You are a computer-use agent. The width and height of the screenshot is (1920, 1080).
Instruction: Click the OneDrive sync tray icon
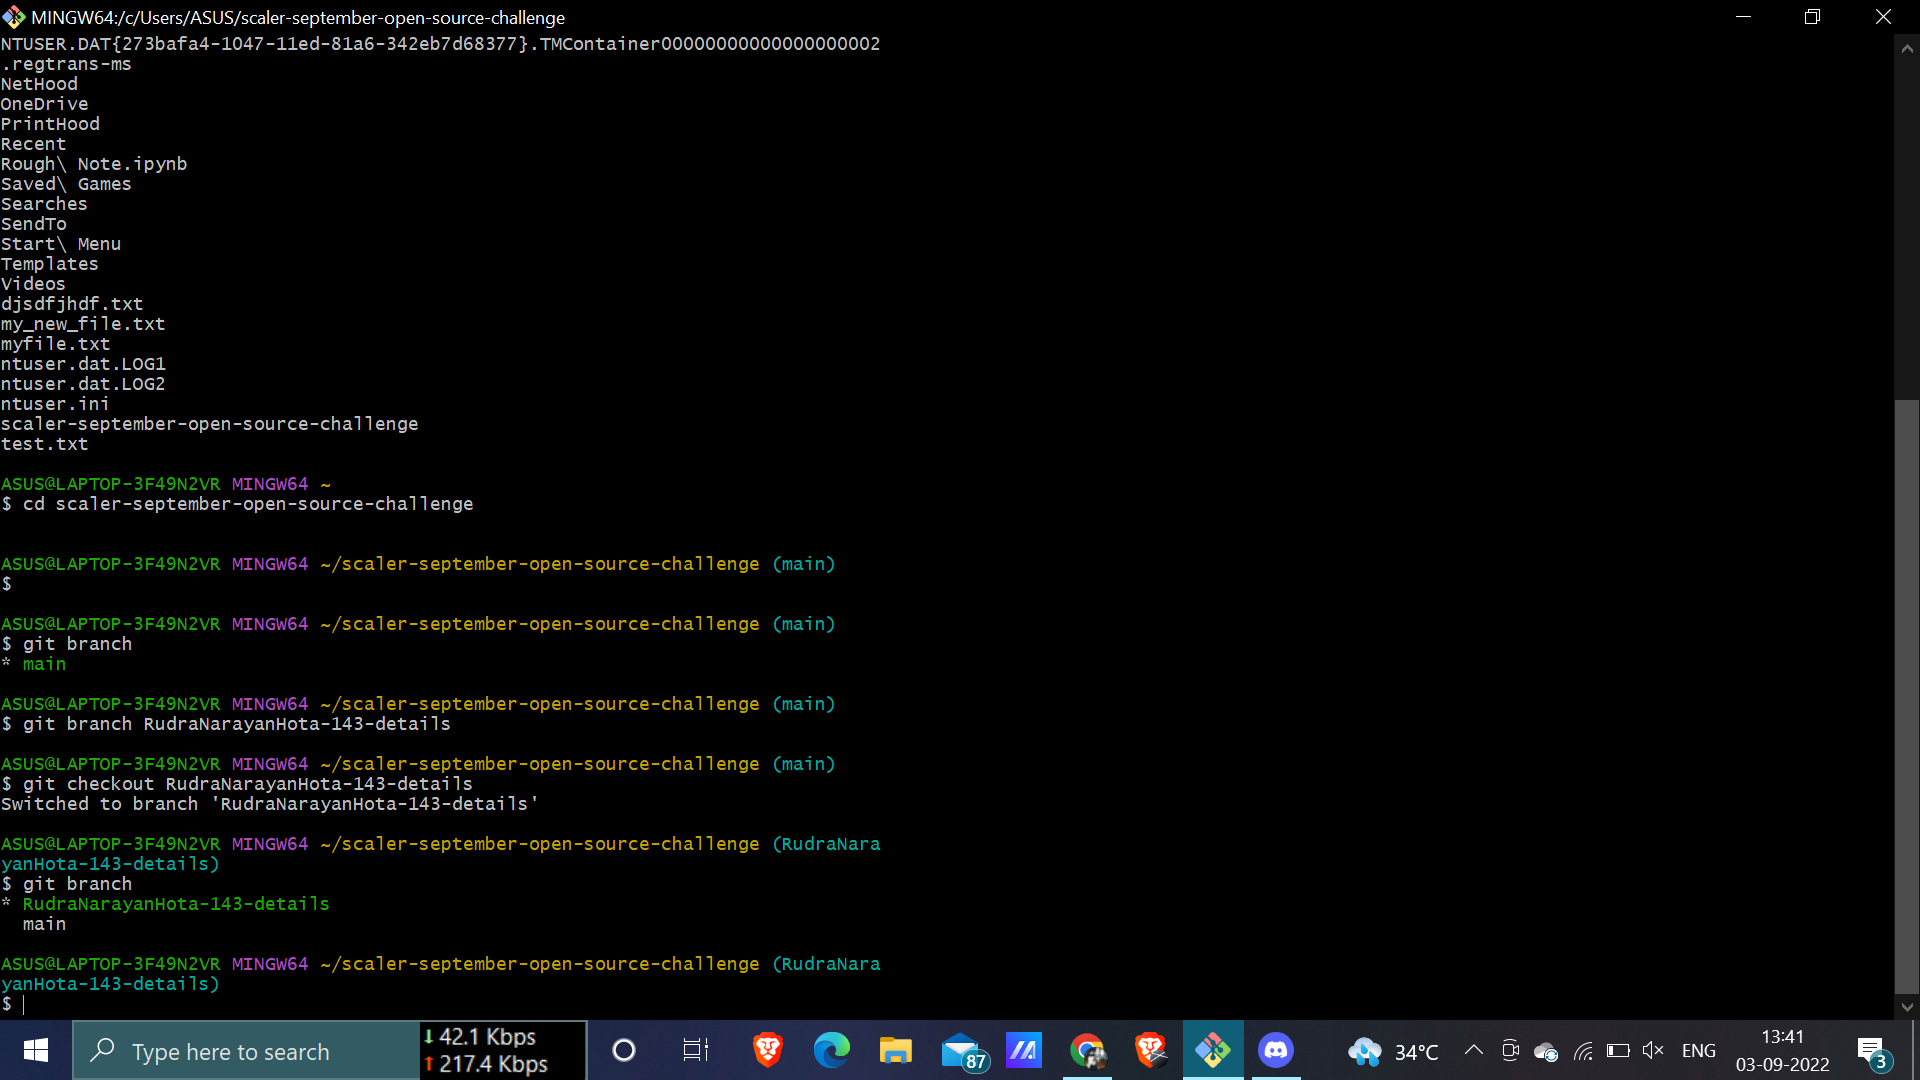pos(1546,1051)
